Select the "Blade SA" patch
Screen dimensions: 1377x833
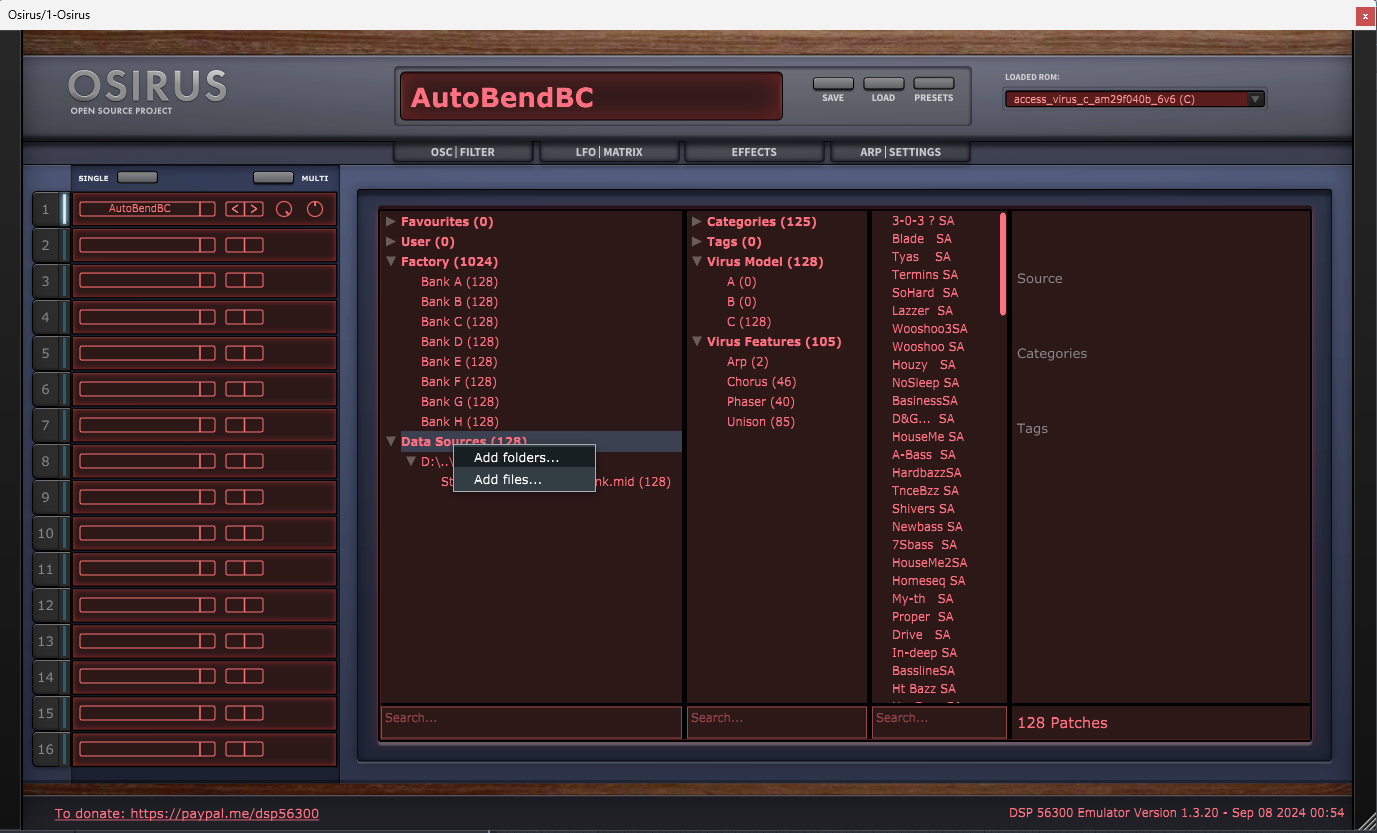click(922, 239)
